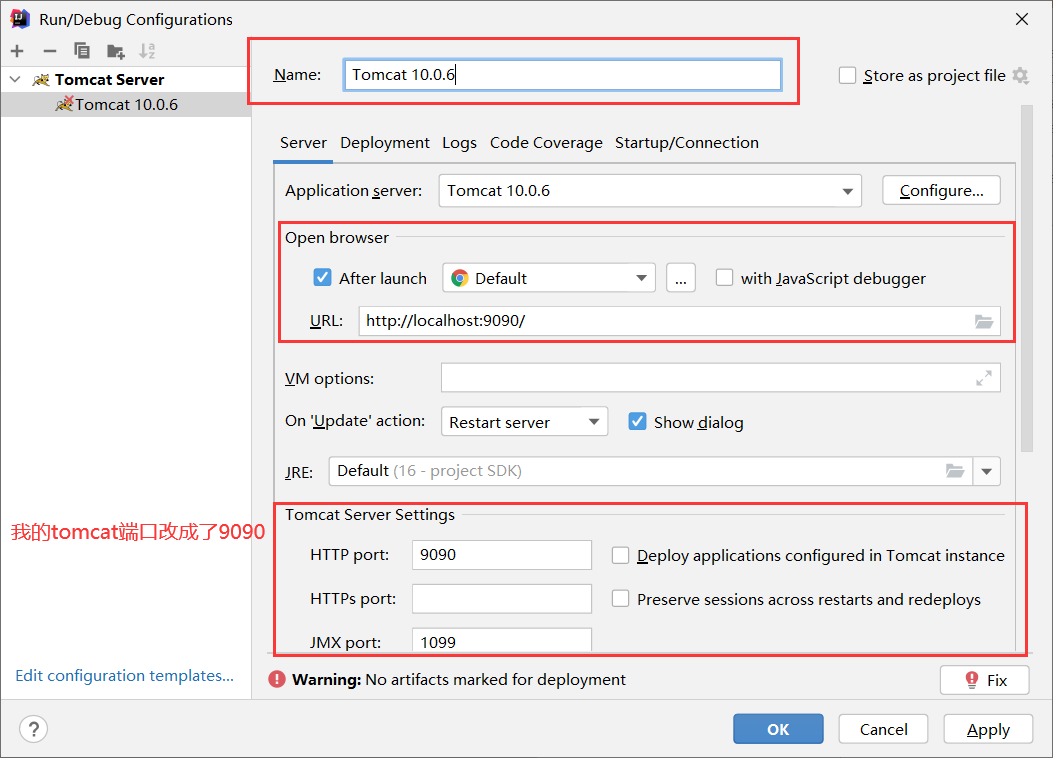Click the 'No artifacts marked for deployment' warning text
This screenshot has height=758, width=1053.
(495, 679)
